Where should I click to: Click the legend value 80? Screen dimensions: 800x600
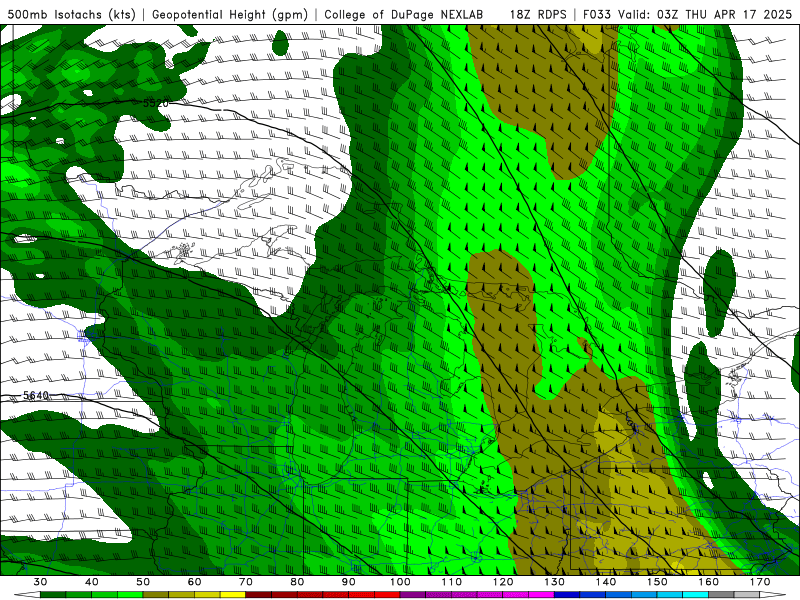pos(297,582)
